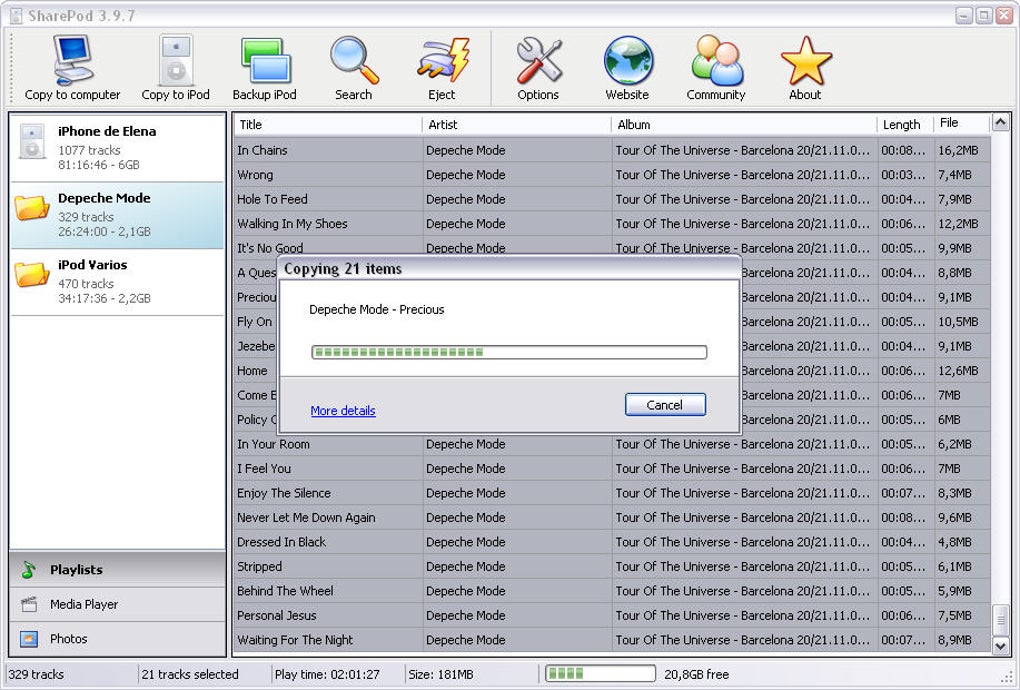1020x690 pixels.
Task: Click the track list scroll up arrow
Action: (1000, 122)
